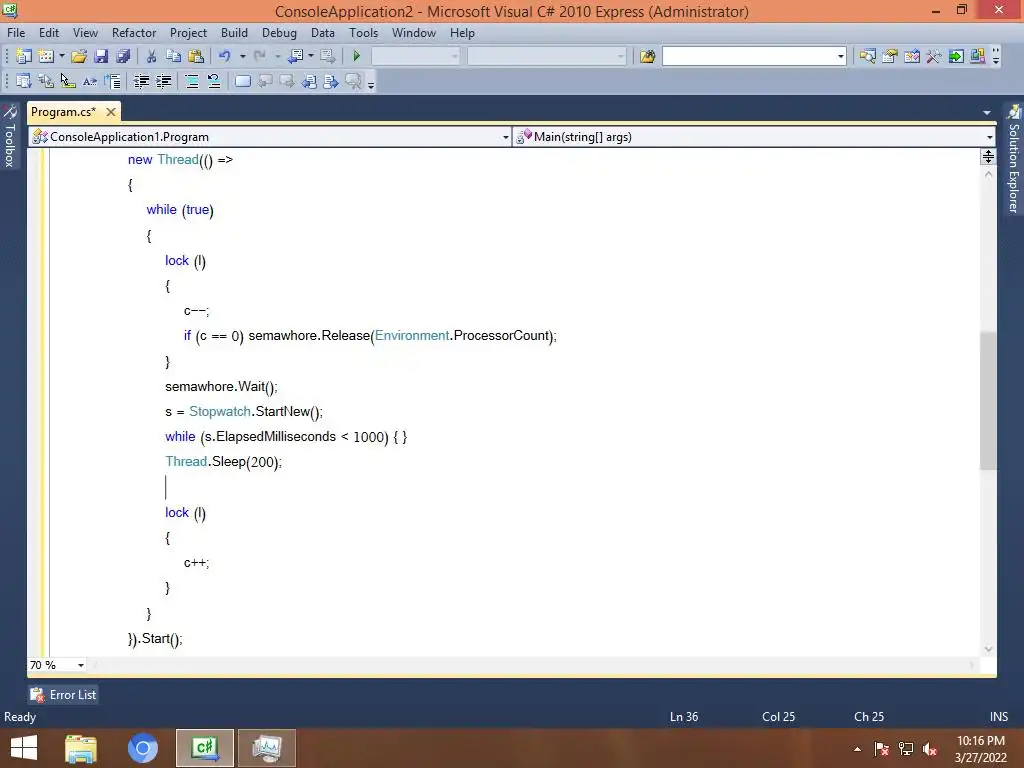1024x768 pixels.
Task: Open the Build menu
Action: pyautogui.click(x=234, y=33)
